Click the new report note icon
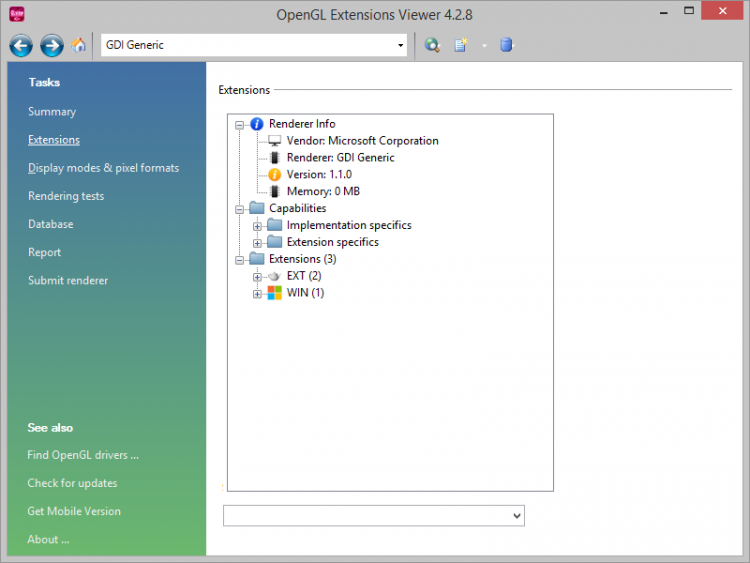 (461, 45)
